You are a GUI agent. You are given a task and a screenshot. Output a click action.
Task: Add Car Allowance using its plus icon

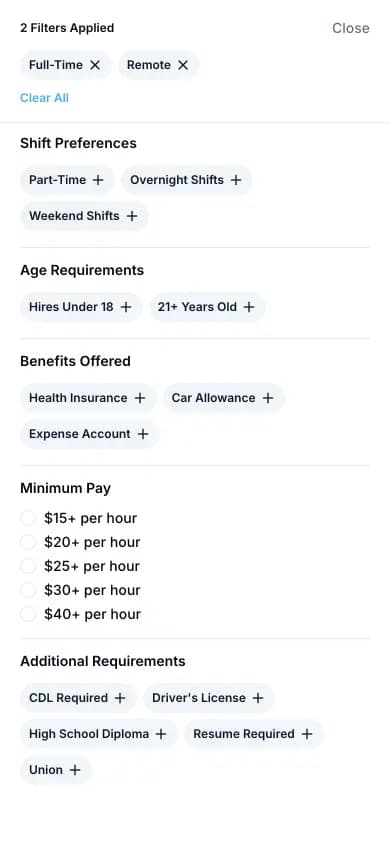(x=267, y=398)
